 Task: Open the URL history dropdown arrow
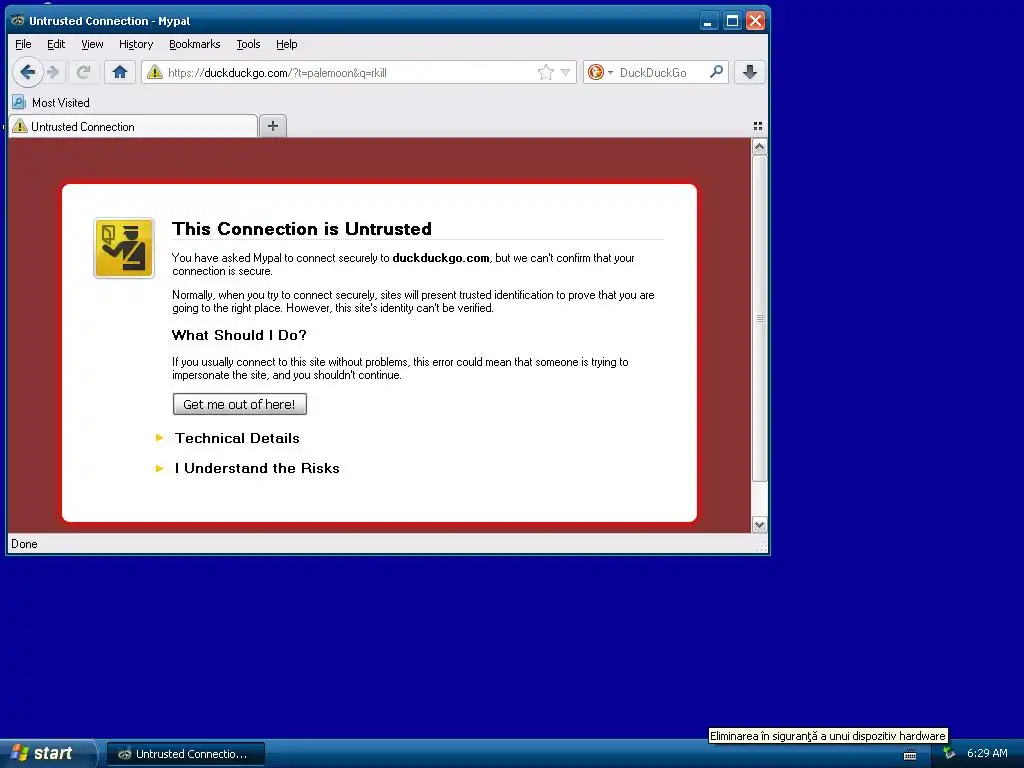[x=566, y=72]
